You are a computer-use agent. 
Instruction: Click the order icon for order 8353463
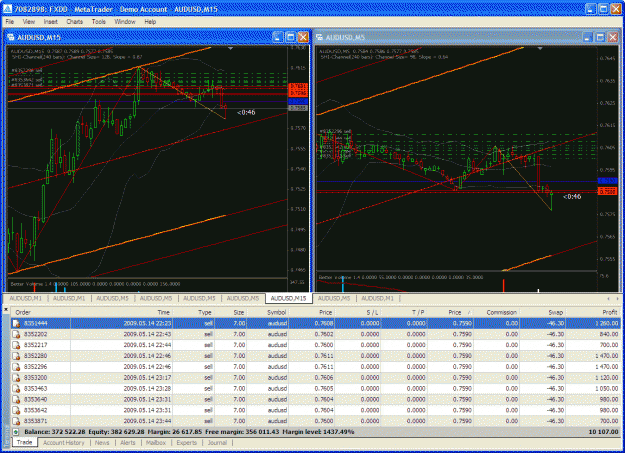16,388
